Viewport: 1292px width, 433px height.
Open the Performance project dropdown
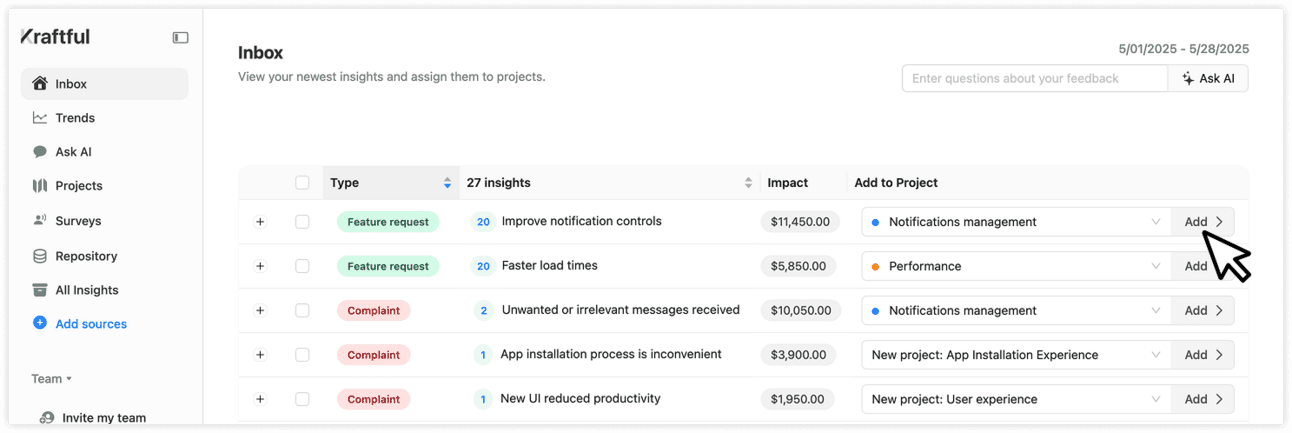[x=1015, y=266]
